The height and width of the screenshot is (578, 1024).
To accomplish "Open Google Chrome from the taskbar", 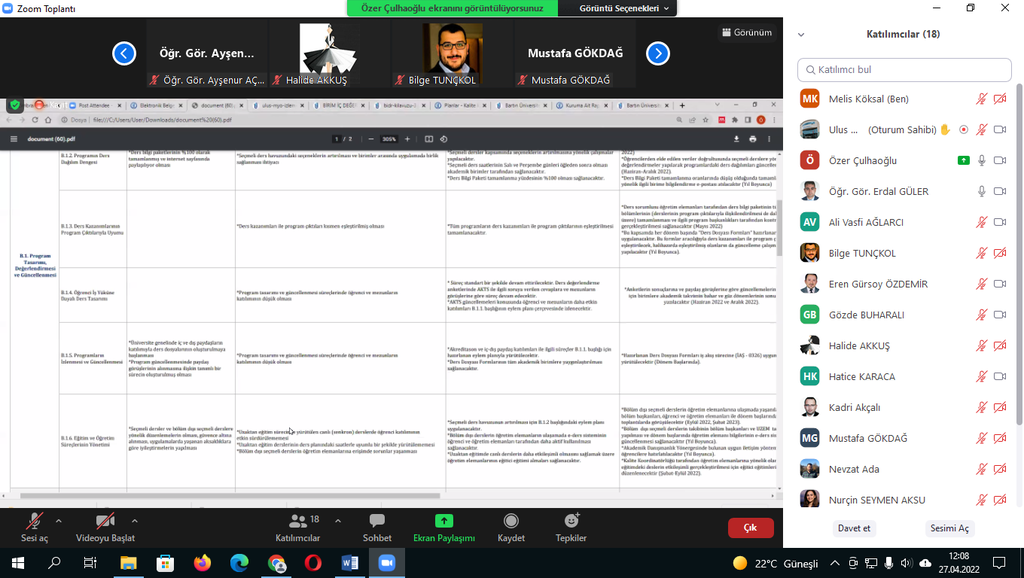I will 277,563.
